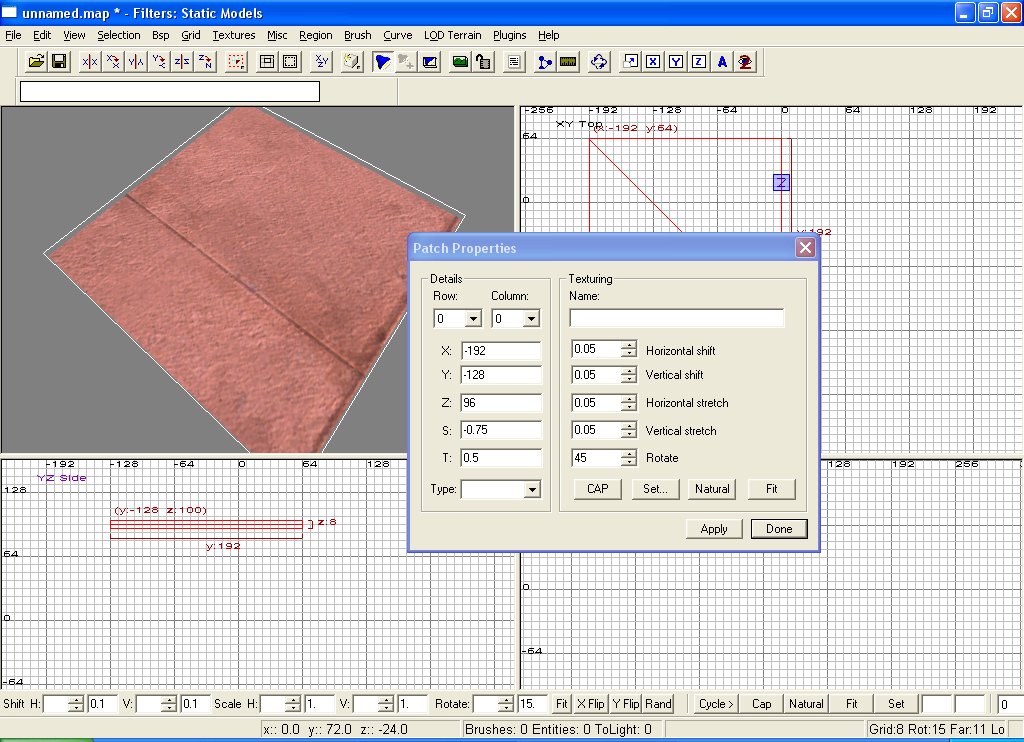Click the Save floppy disk icon
The image size is (1024, 742).
point(59,62)
